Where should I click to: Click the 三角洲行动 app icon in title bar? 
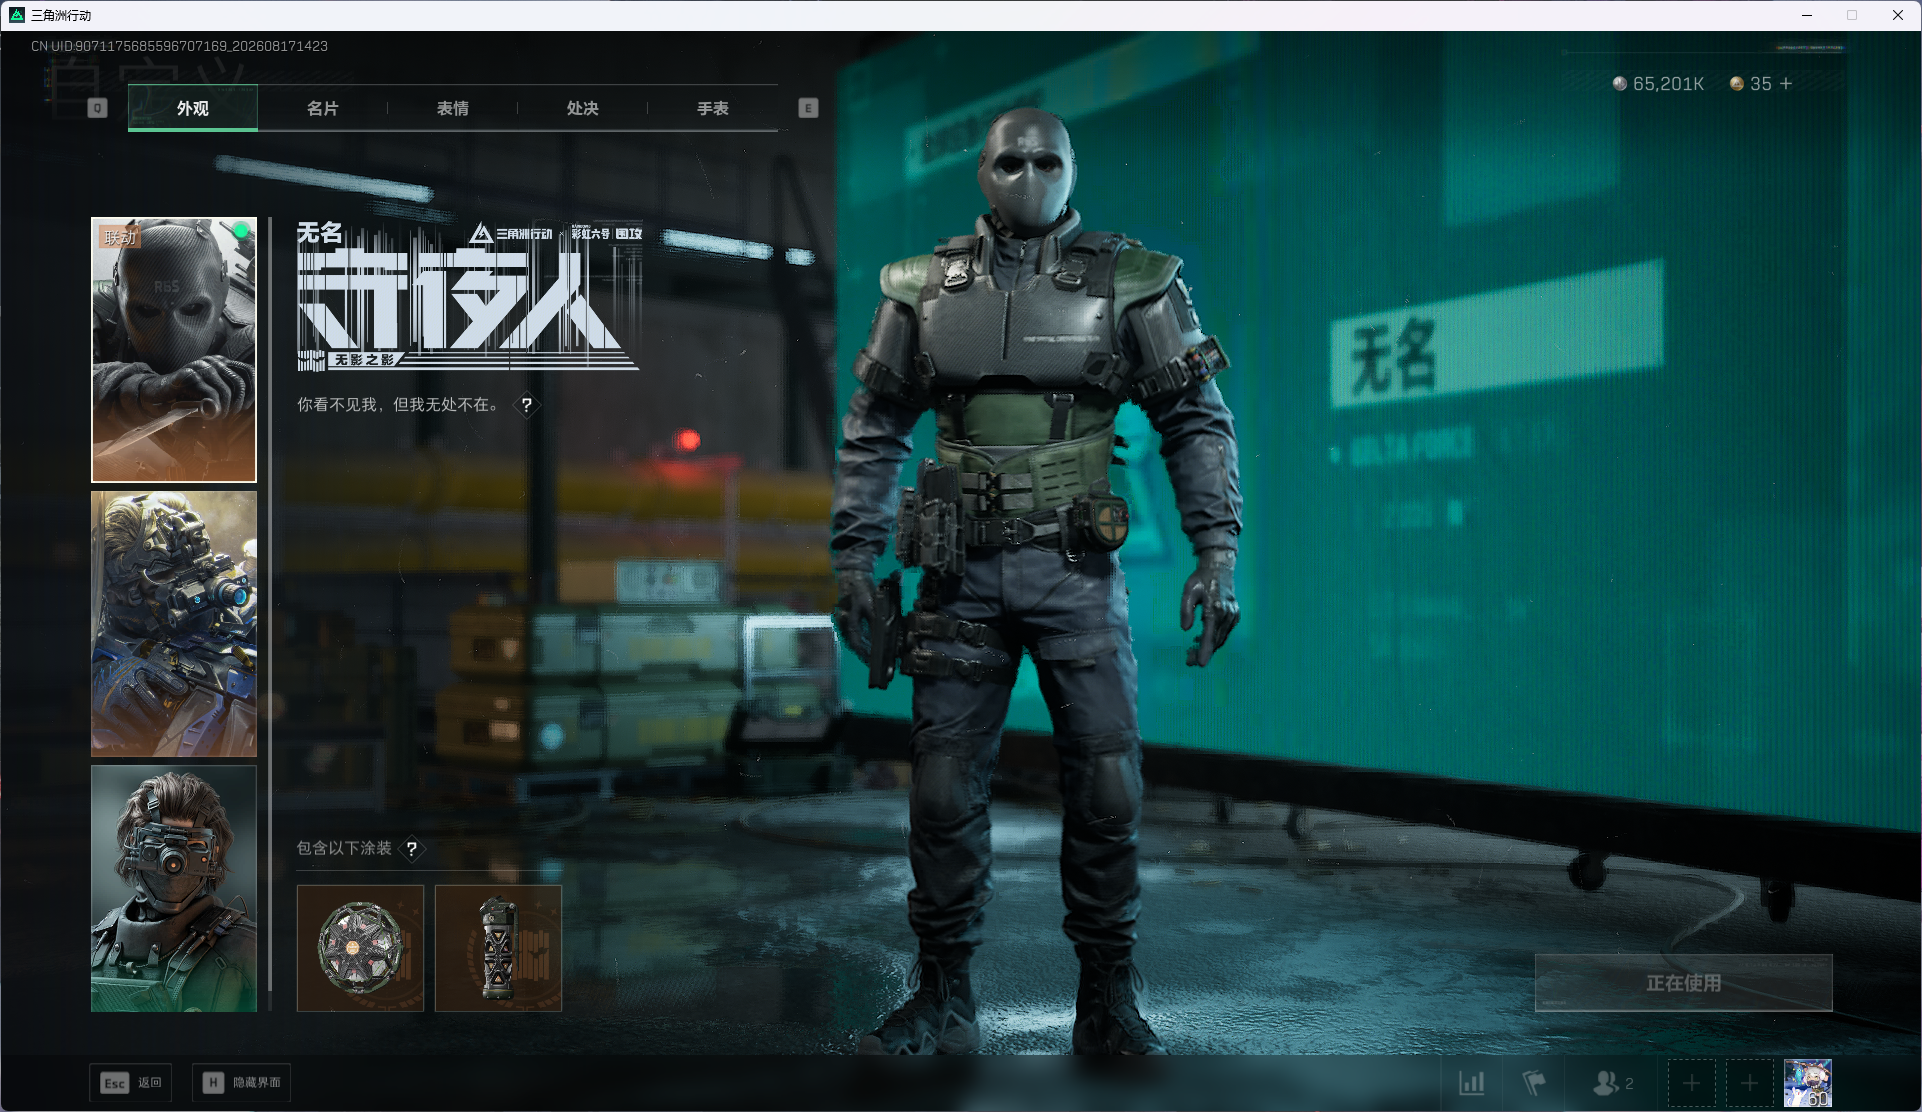coord(16,15)
